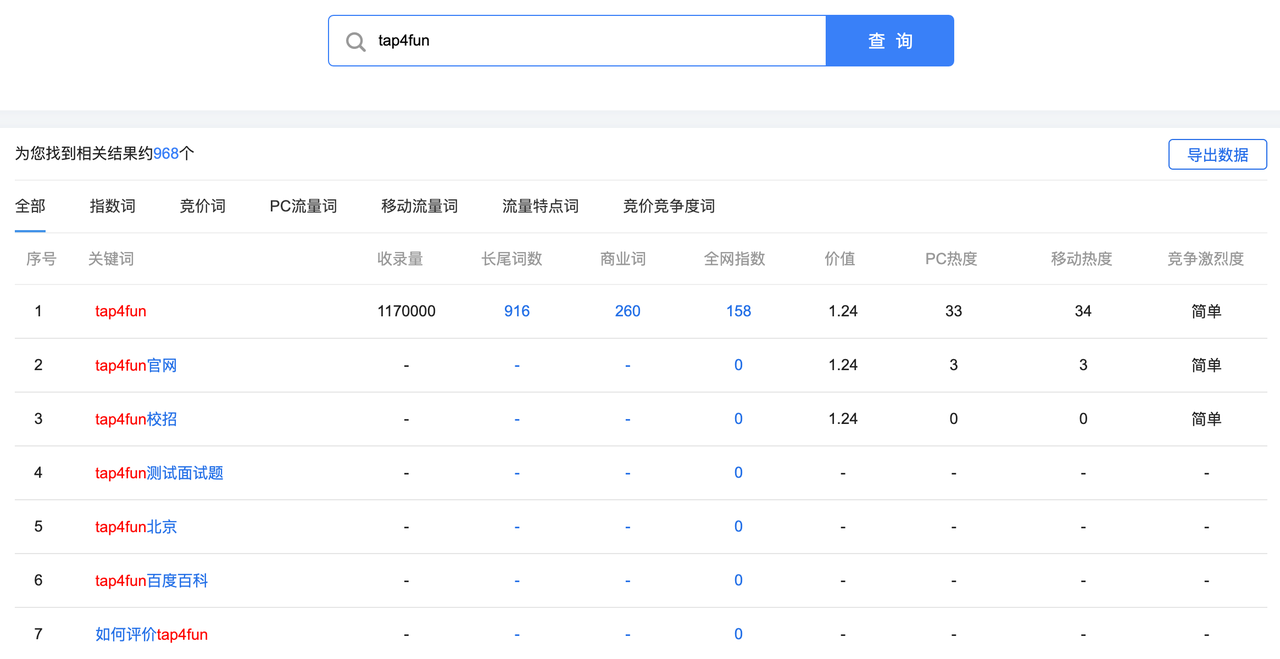Open the 流量特点词 tab
1280x659 pixels.
pos(540,206)
